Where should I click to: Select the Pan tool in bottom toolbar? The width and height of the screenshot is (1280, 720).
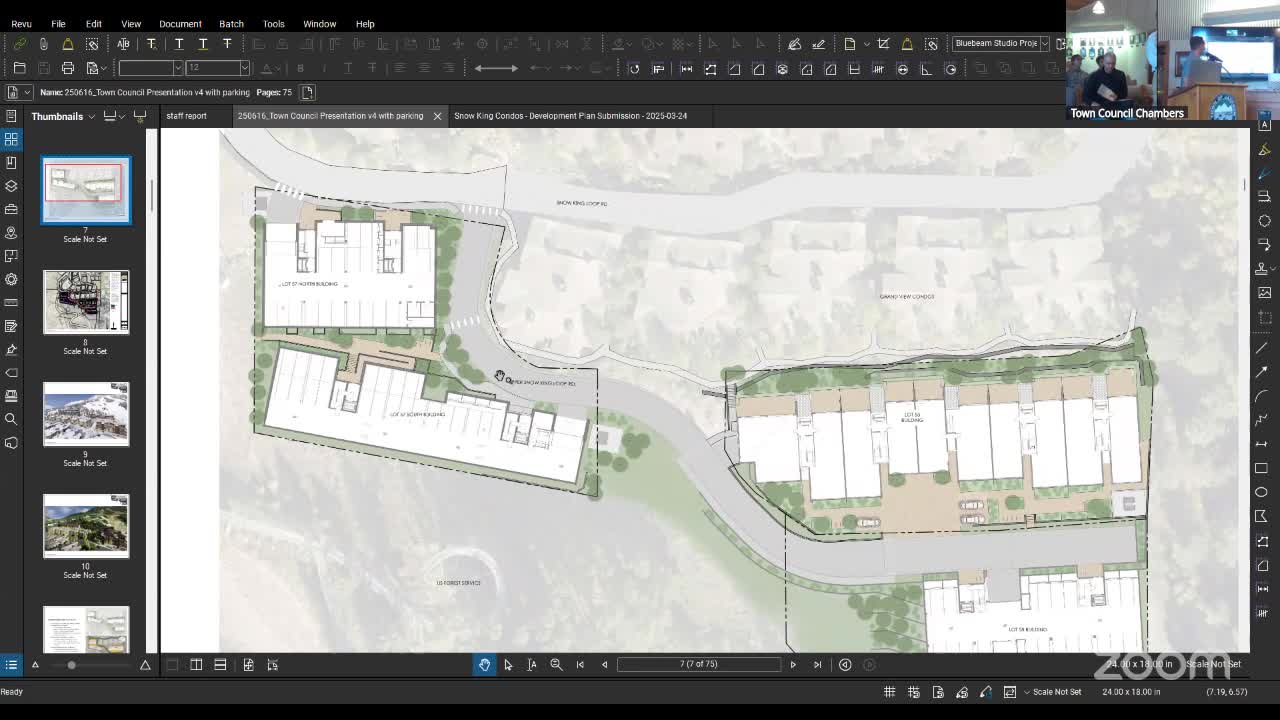pos(485,664)
